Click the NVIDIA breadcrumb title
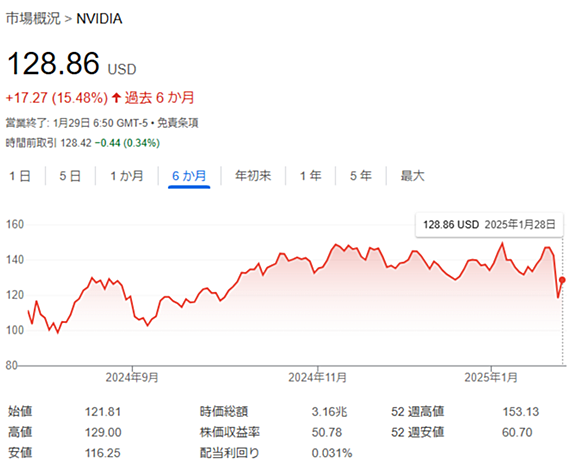Image resolution: width=586 pixels, height=471 pixels. tap(99, 19)
